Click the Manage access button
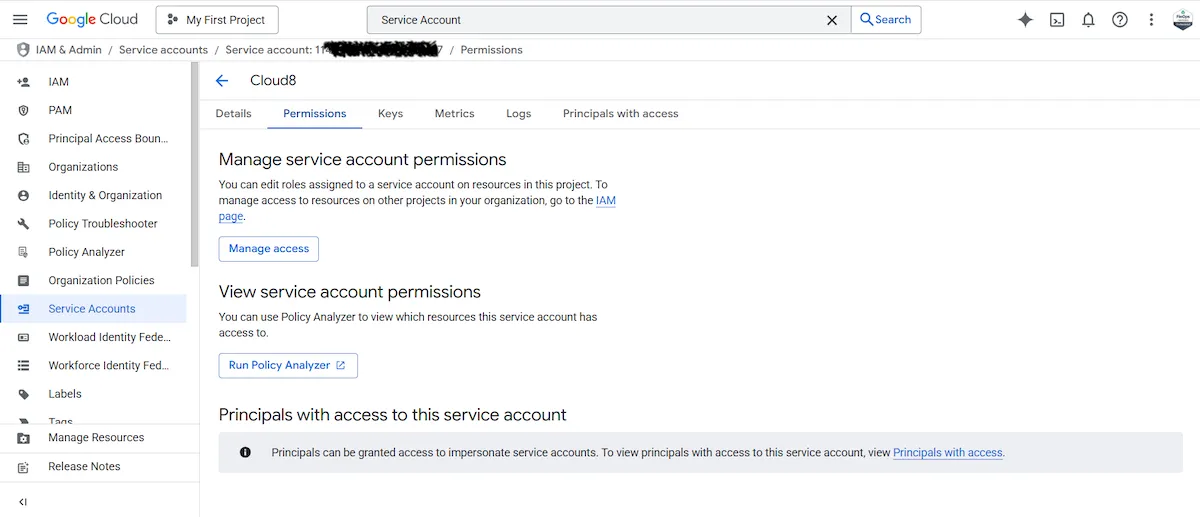Image resolution: width=1200 pixels, height=517 pixels. tap(269, 248)
